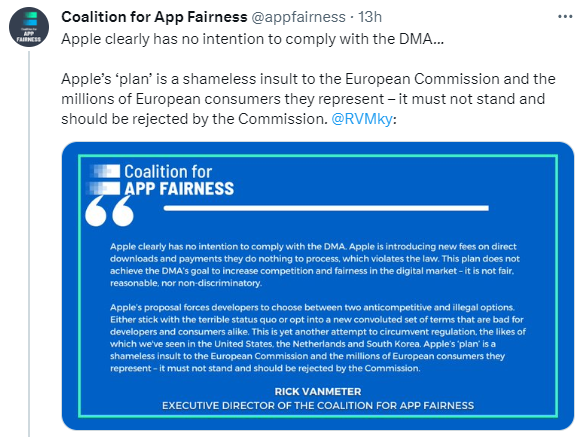Click the vertical thread line below avatar

pos(29,244)
